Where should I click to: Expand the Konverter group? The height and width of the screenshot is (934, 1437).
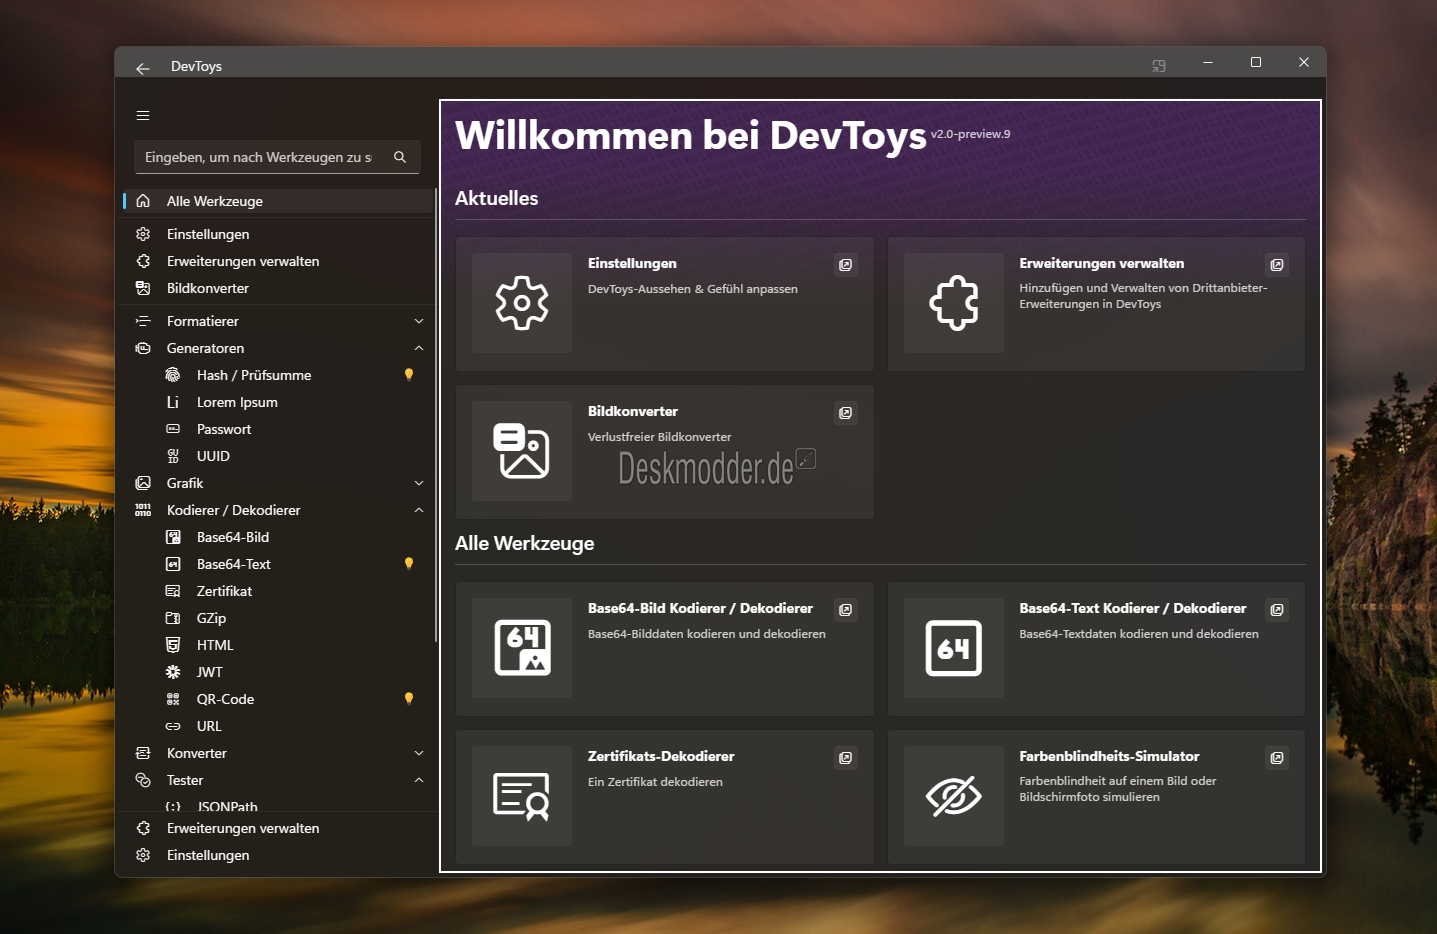(419, 753)
